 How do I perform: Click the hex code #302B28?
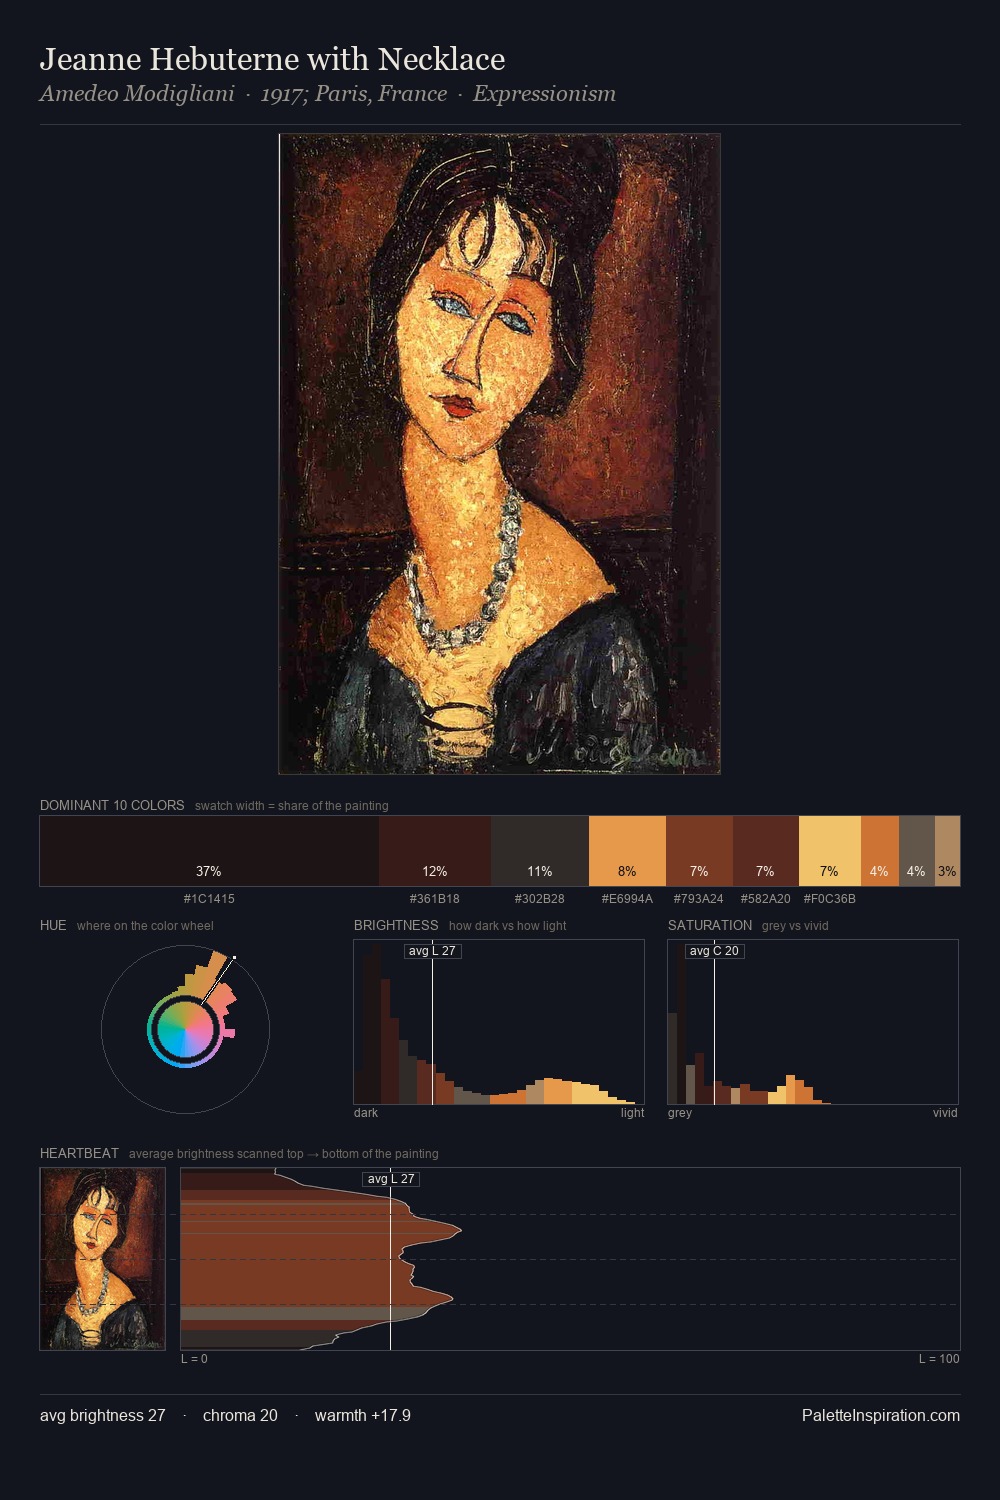click(x=540, y=899)
